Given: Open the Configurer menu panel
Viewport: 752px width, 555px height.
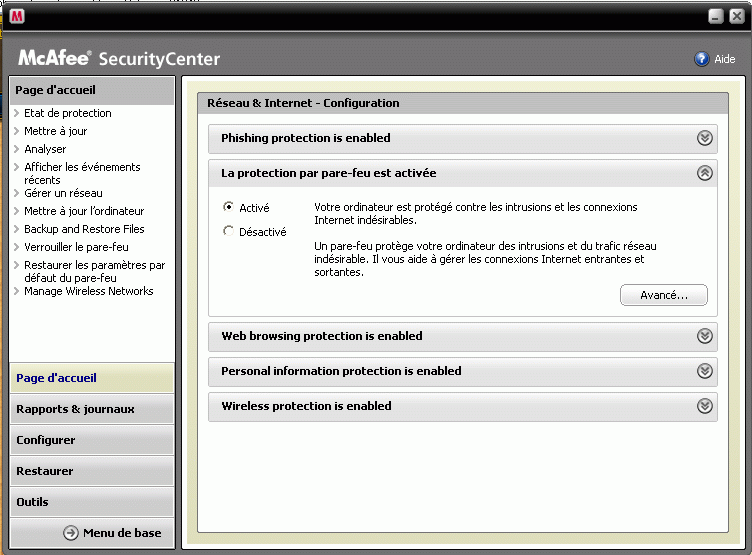Looking at the screenshot, I should click(46, 440).
